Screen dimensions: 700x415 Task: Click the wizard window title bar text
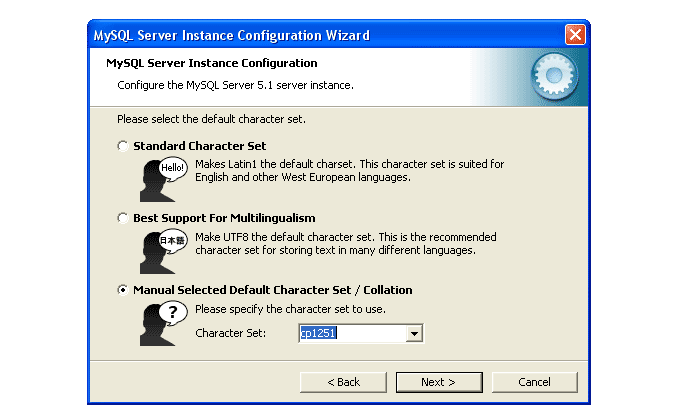pos(231,36)
